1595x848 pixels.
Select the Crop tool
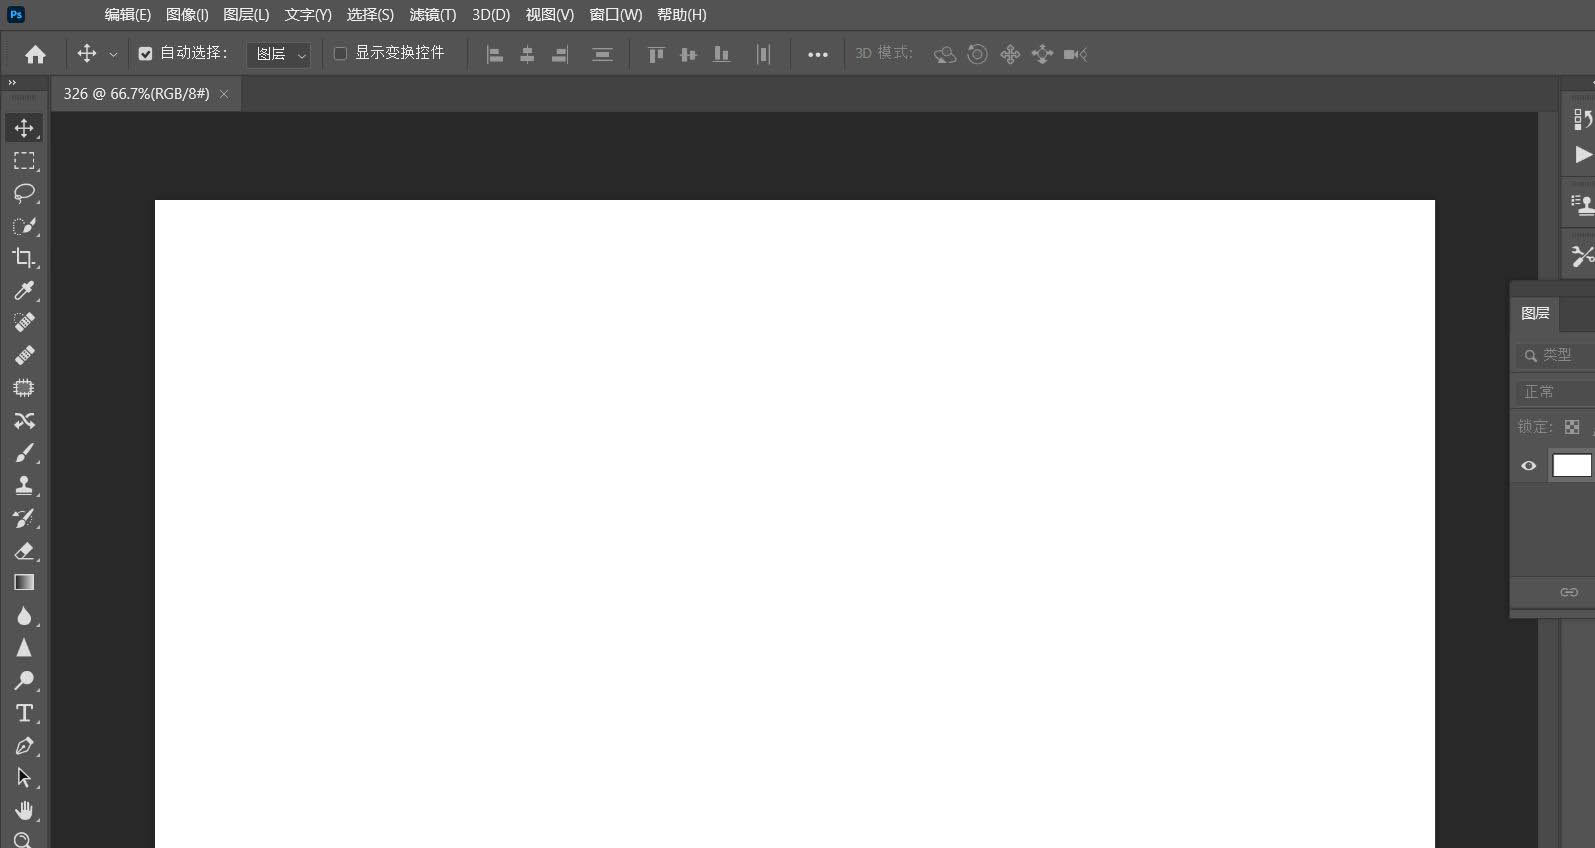click(24, 258)
